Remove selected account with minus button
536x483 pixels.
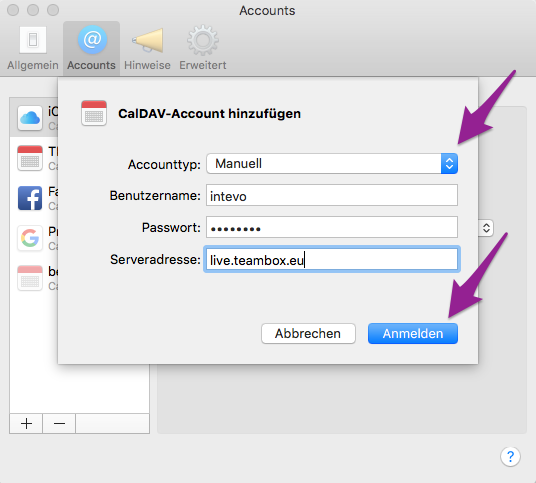coord(59,424)
